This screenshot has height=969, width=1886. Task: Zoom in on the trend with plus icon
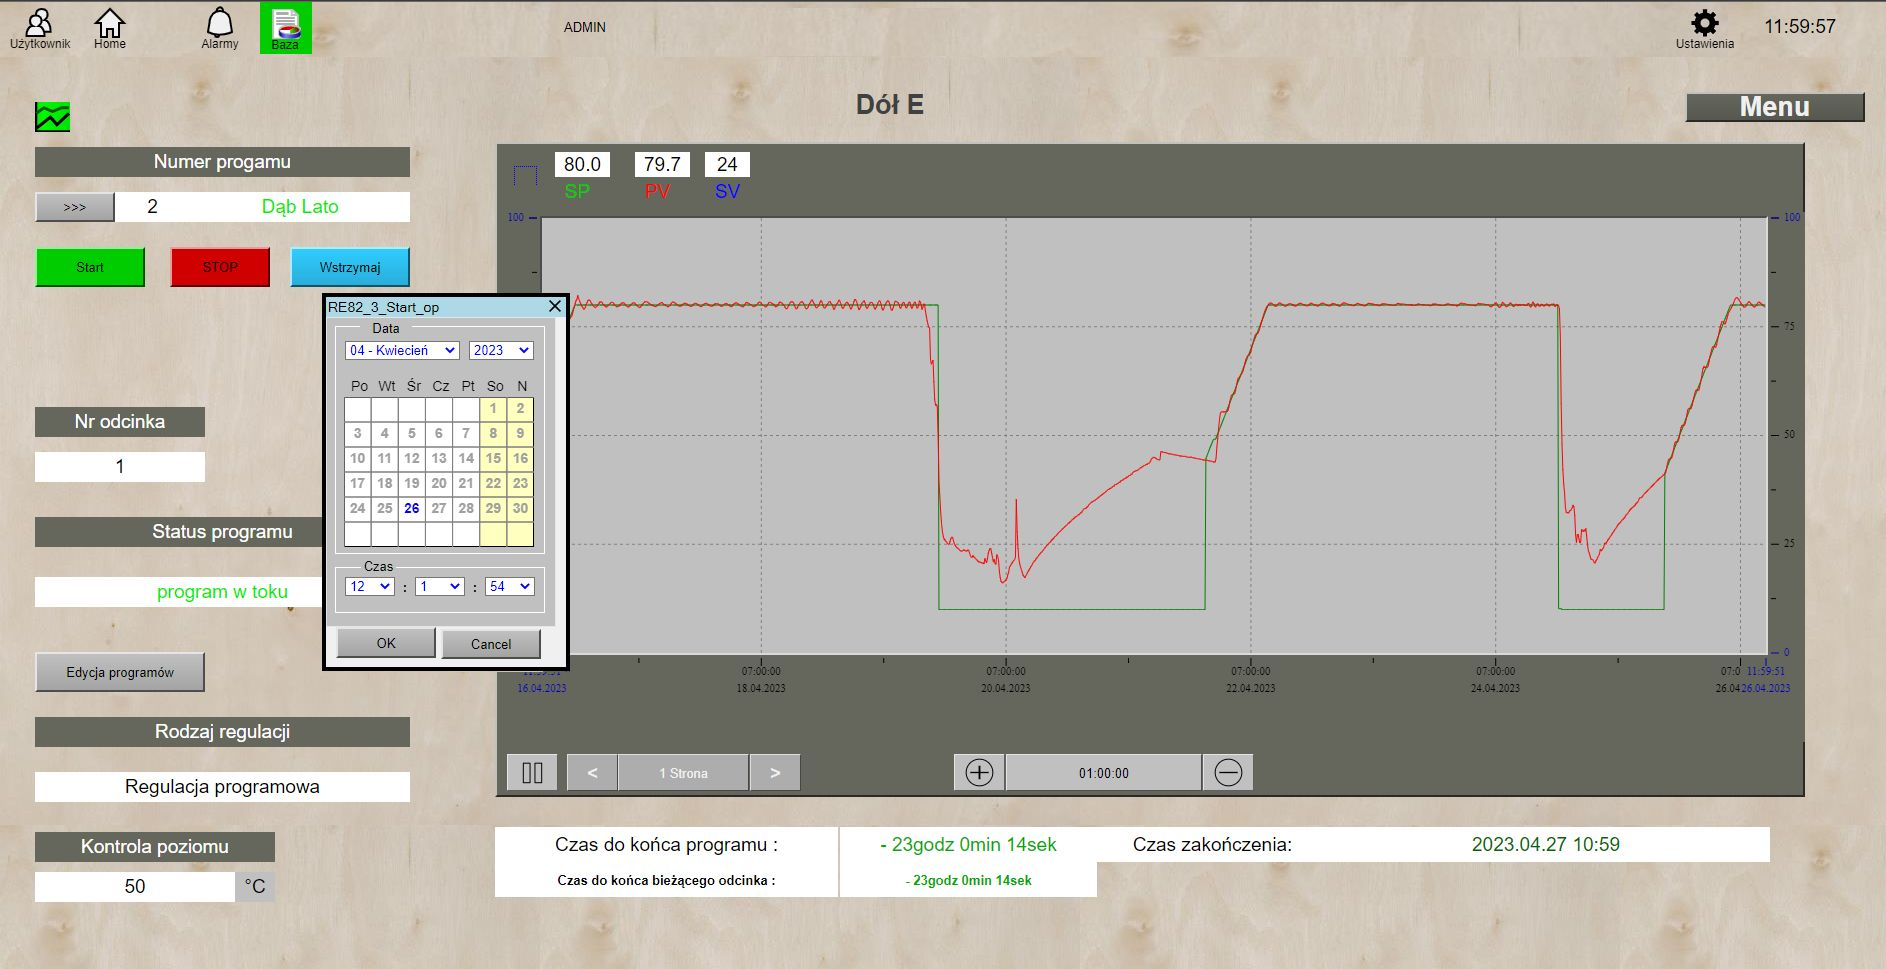pos(978,771)
